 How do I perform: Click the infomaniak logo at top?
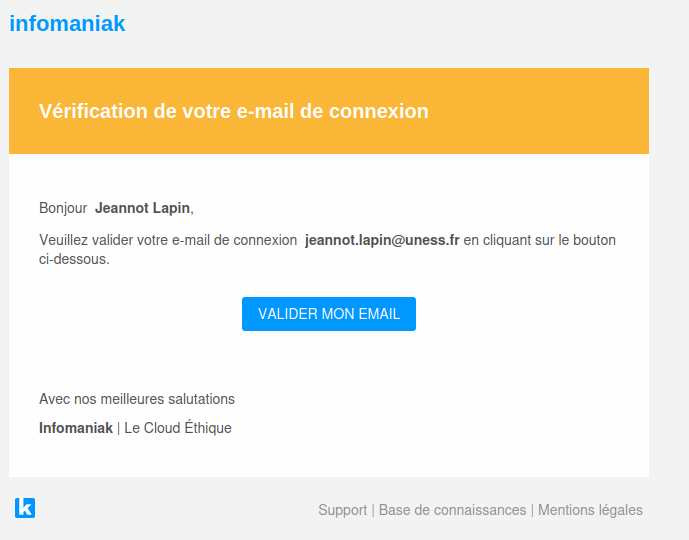click(67, 23)
